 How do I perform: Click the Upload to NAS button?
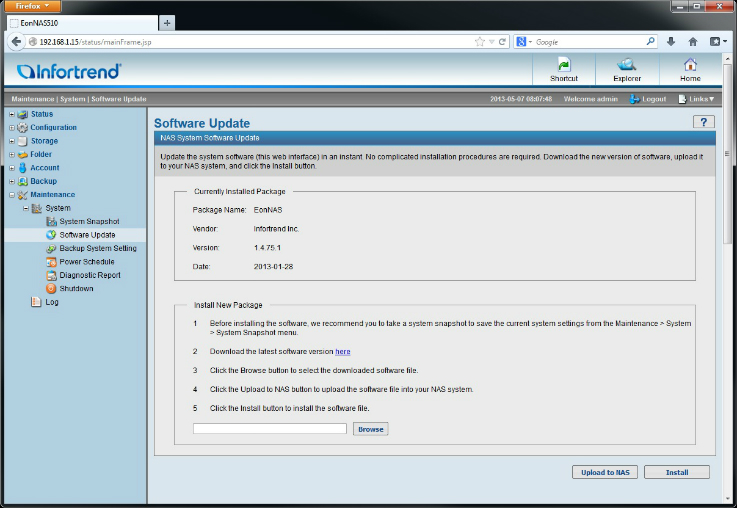coord(605,472)
